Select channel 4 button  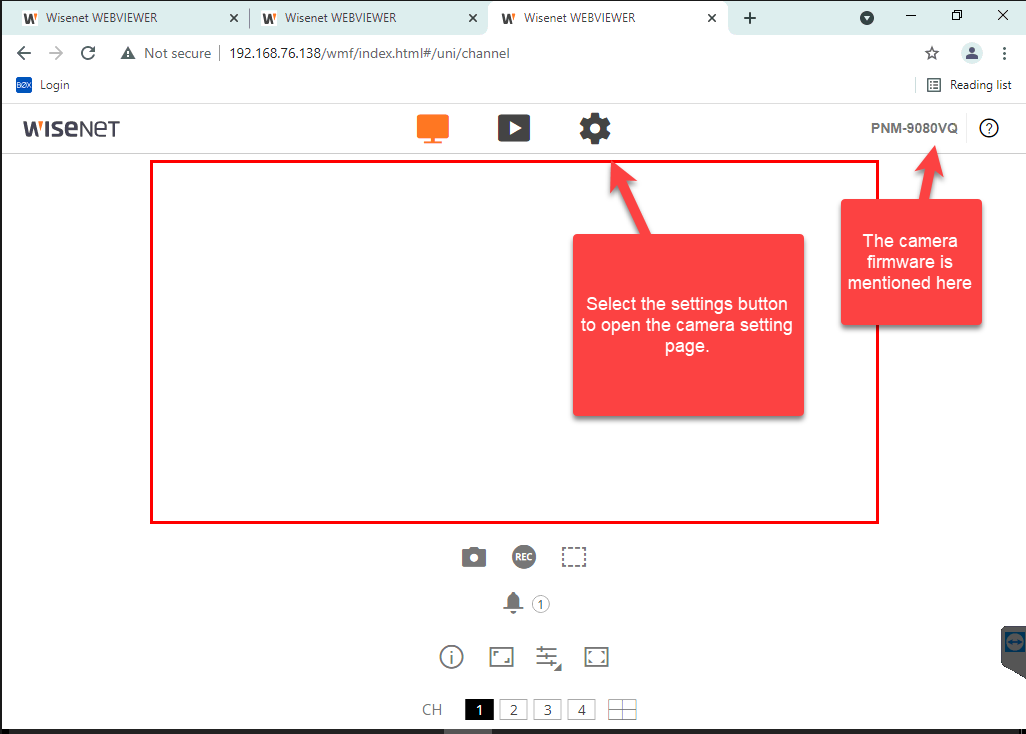(581, 709)
